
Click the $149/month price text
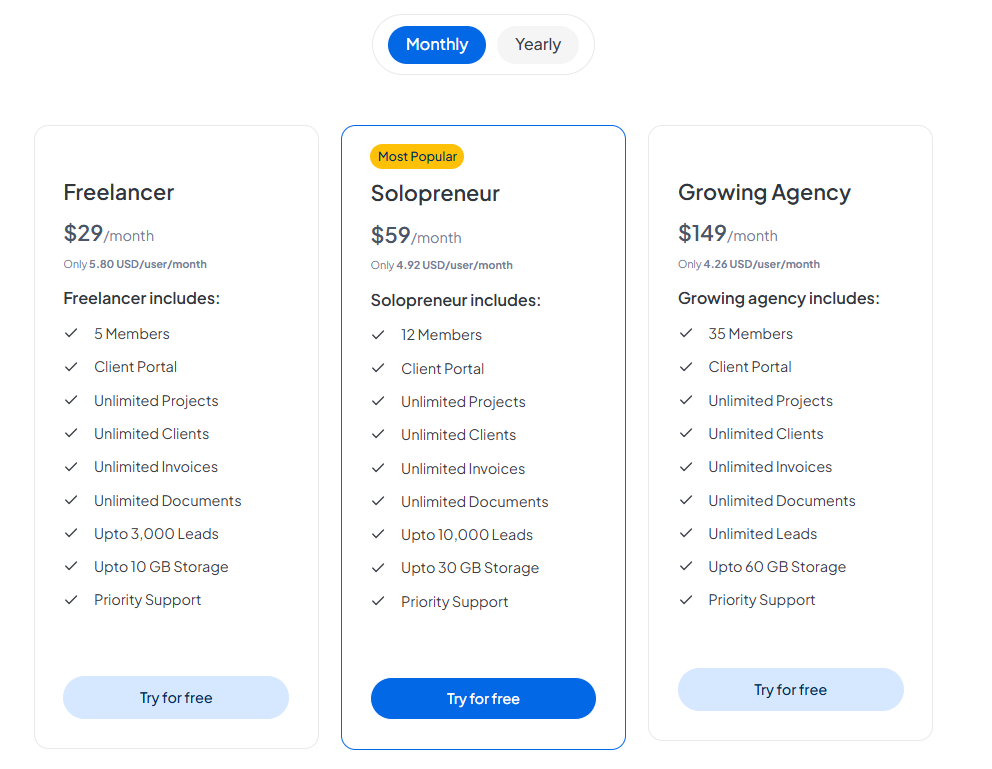tap(728, 235)
